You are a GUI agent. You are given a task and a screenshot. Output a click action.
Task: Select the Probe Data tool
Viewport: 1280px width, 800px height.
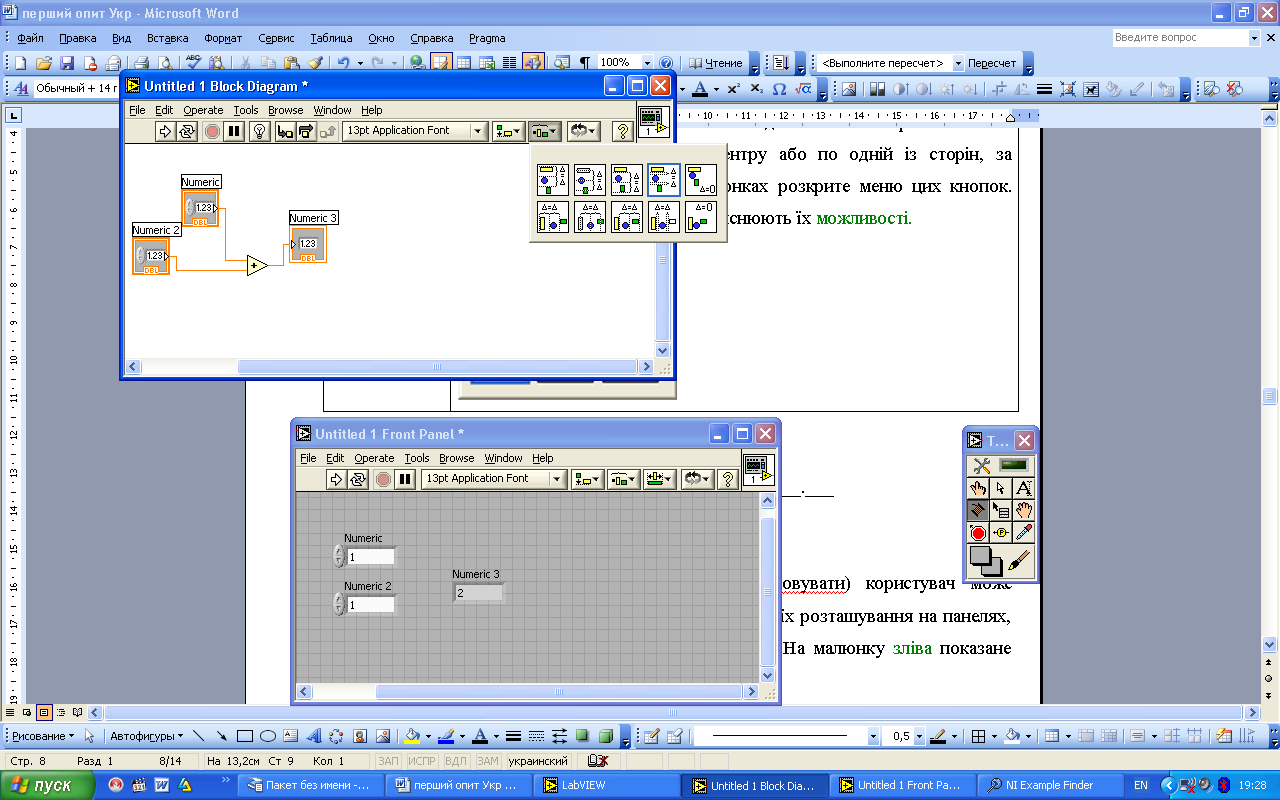click(x=1001, y=533)
